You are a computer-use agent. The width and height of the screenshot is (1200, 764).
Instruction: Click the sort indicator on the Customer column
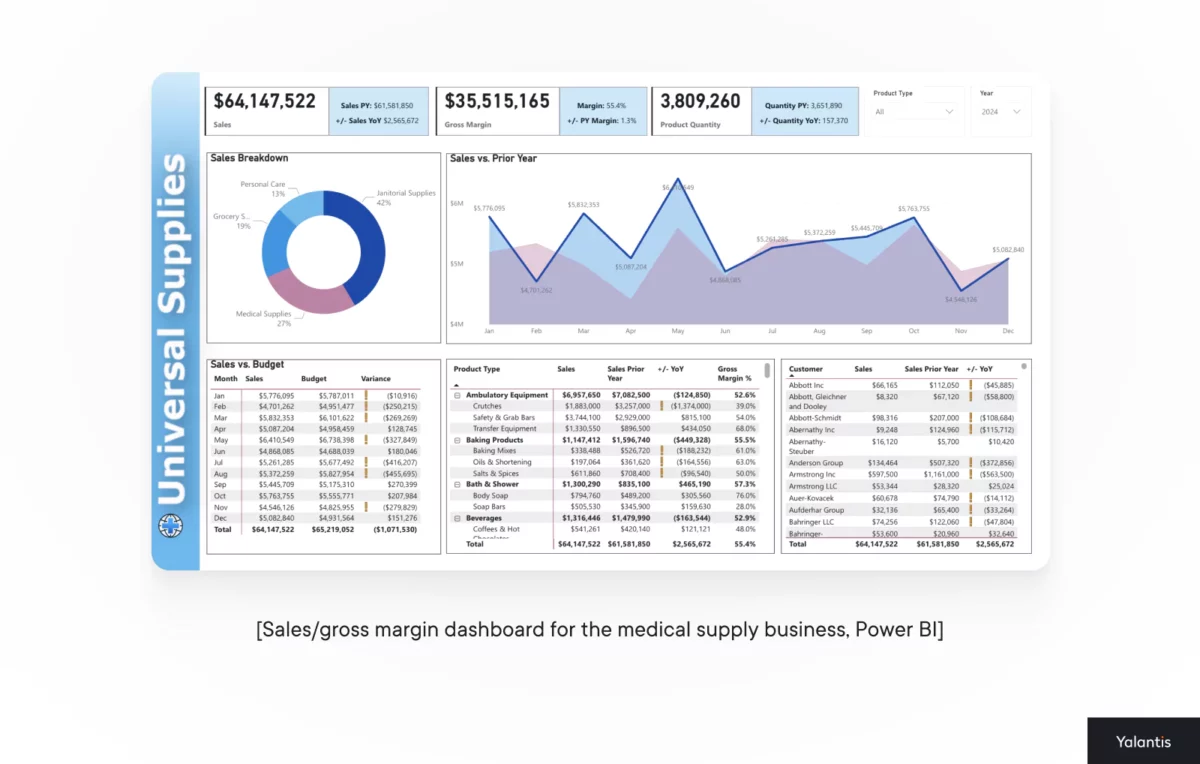point(791,376)
